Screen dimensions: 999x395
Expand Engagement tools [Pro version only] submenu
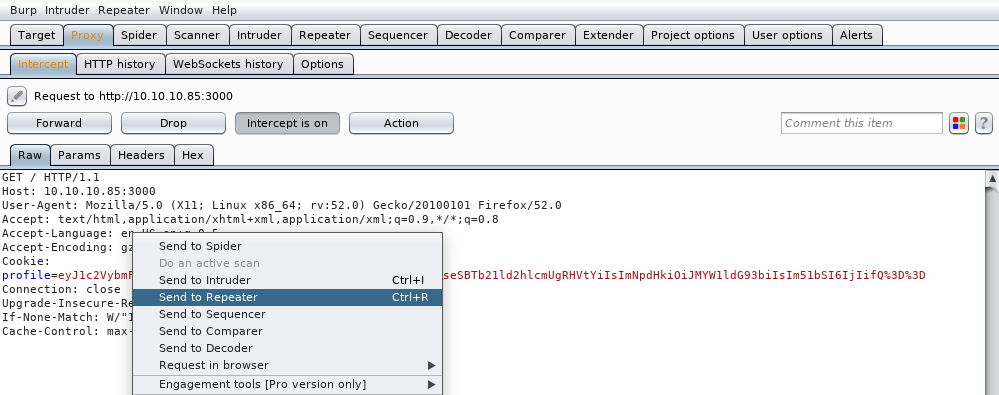pos(287,384)
